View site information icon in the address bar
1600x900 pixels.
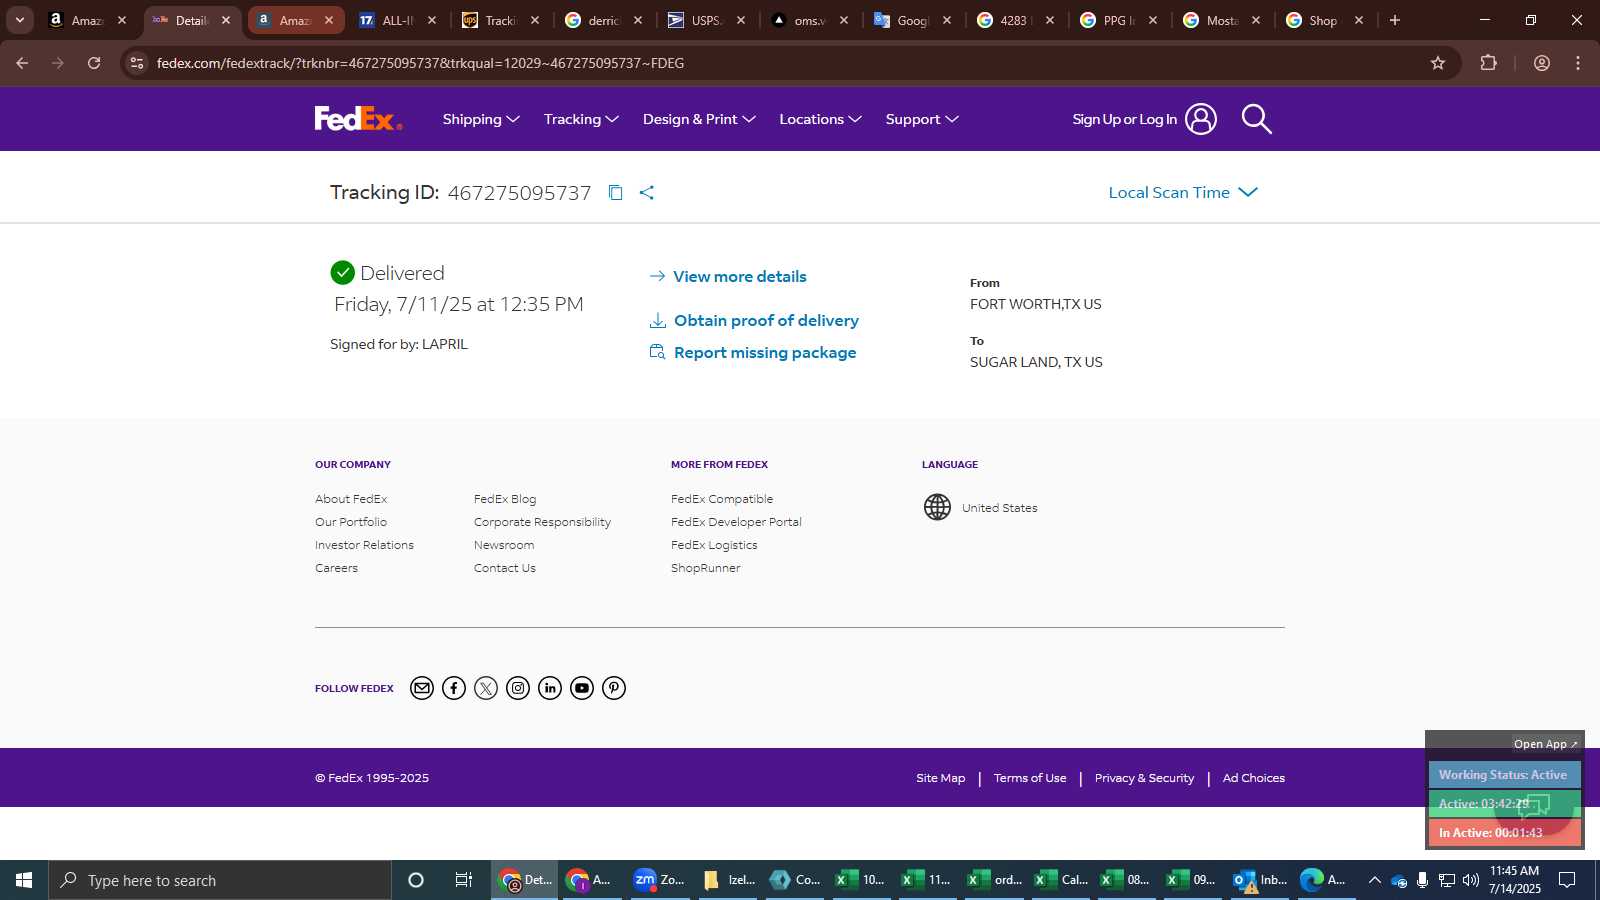point(137,63)
